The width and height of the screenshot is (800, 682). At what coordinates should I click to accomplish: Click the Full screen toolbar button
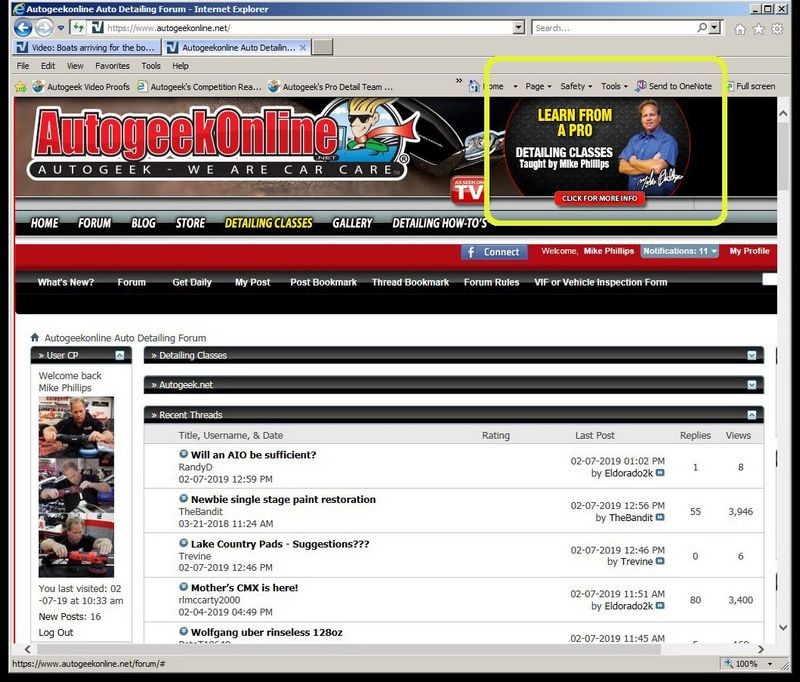point(751,86)
